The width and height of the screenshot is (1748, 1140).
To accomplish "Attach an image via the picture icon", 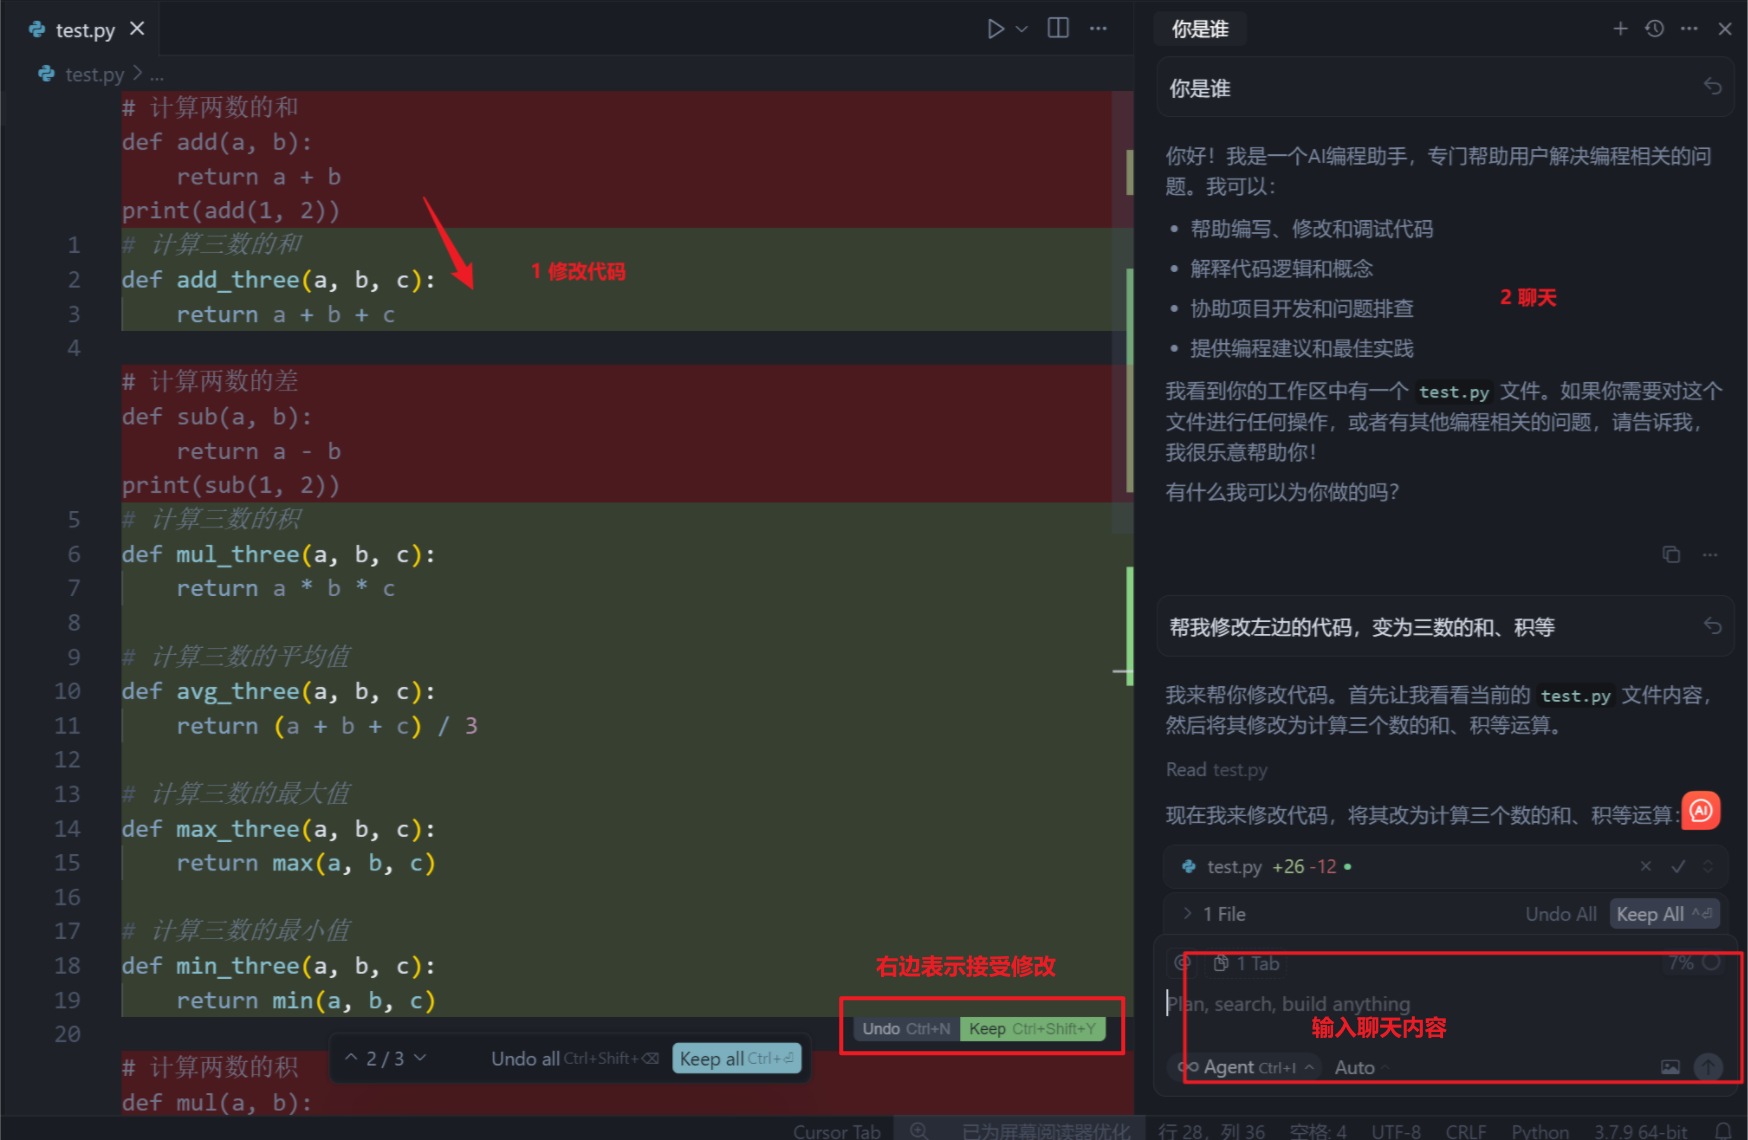I will 1670,1067.
